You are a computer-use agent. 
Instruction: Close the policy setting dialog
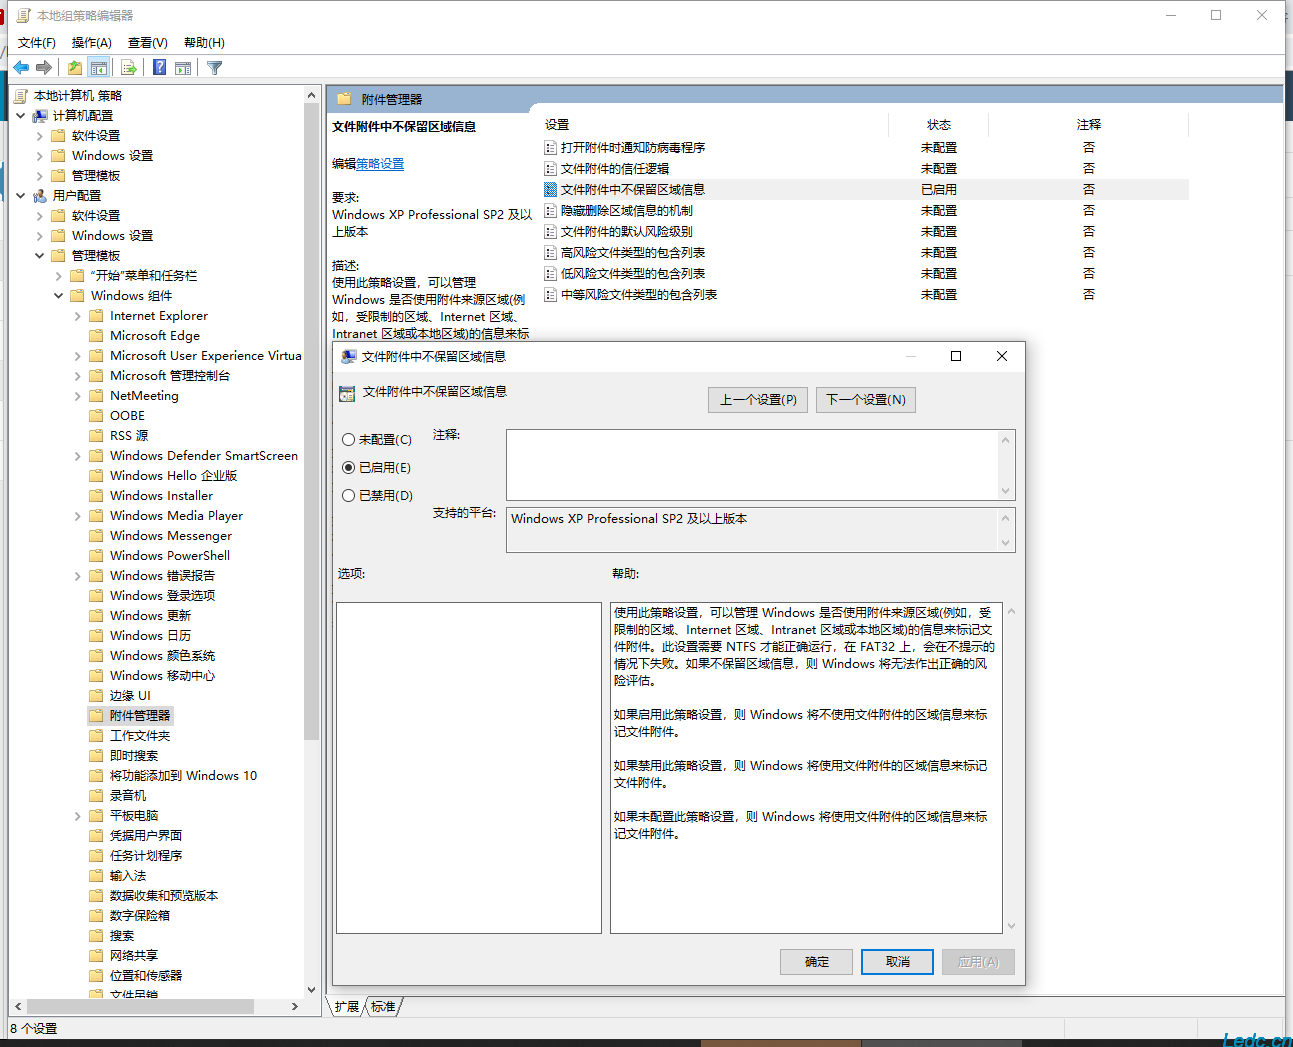coord(1002,356)
